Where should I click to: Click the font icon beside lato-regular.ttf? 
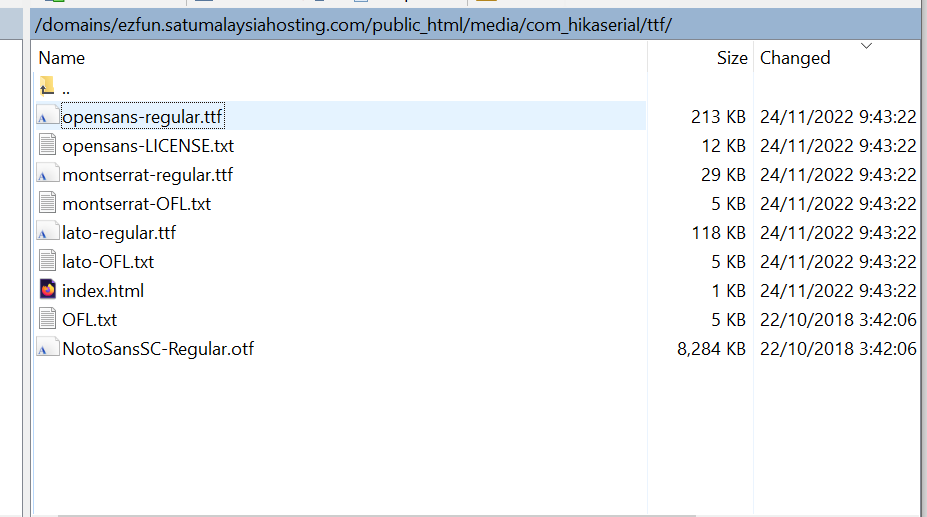tap(47, 233)
